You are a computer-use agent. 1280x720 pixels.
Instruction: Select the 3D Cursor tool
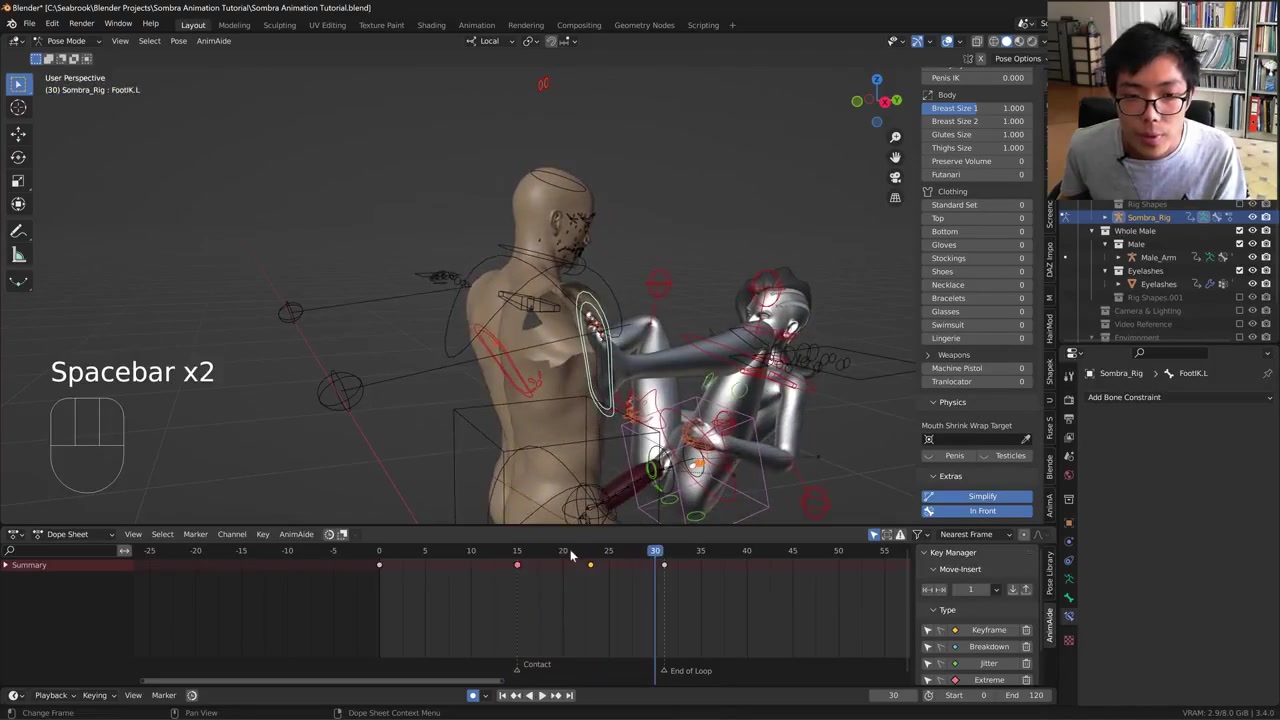pyautogui.click(x=18, y=108)
